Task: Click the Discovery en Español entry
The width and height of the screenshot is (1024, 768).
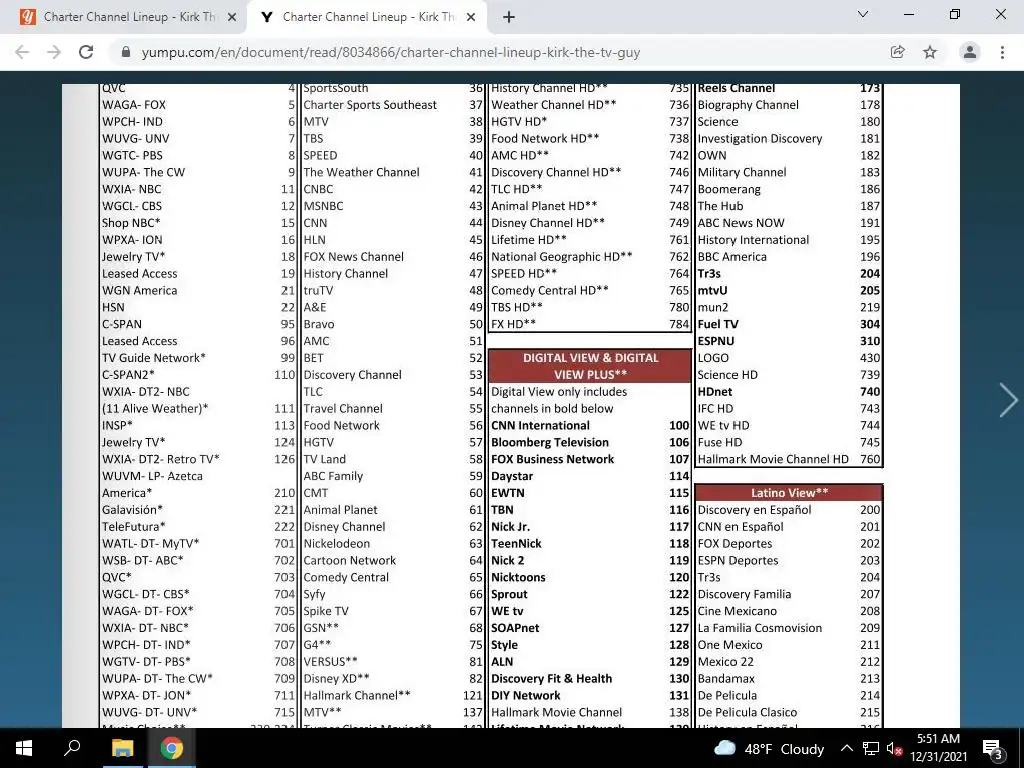Action: pos(754,509)
